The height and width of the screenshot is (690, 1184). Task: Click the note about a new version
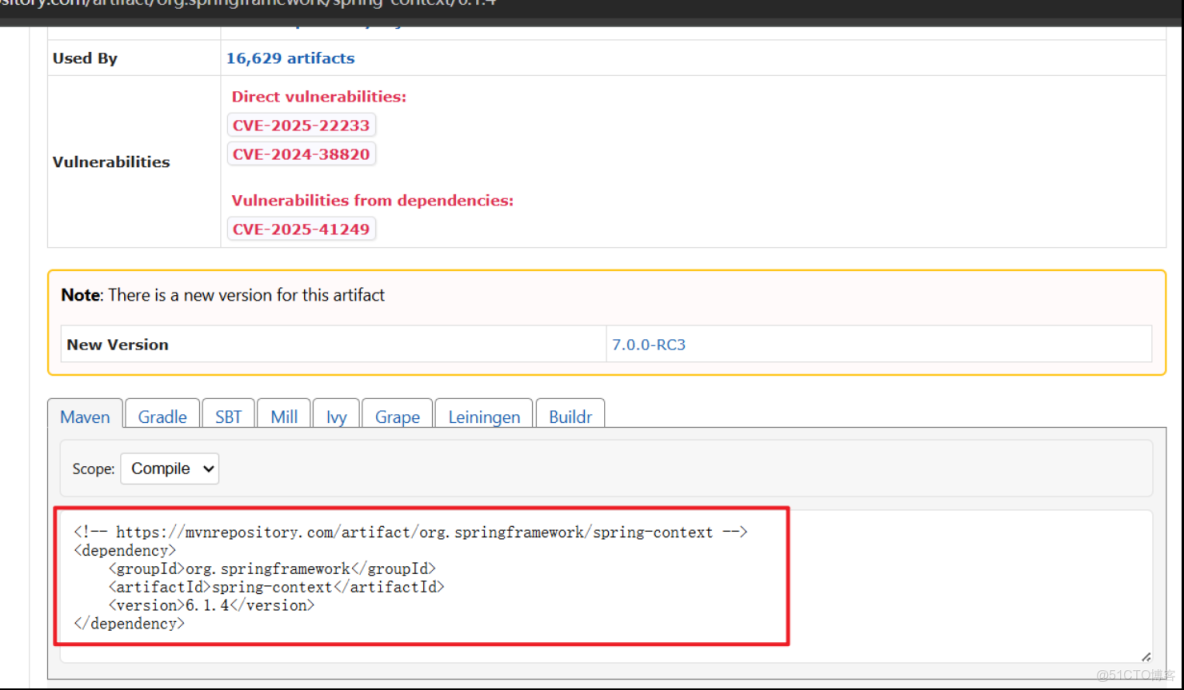tap(223, 295)
